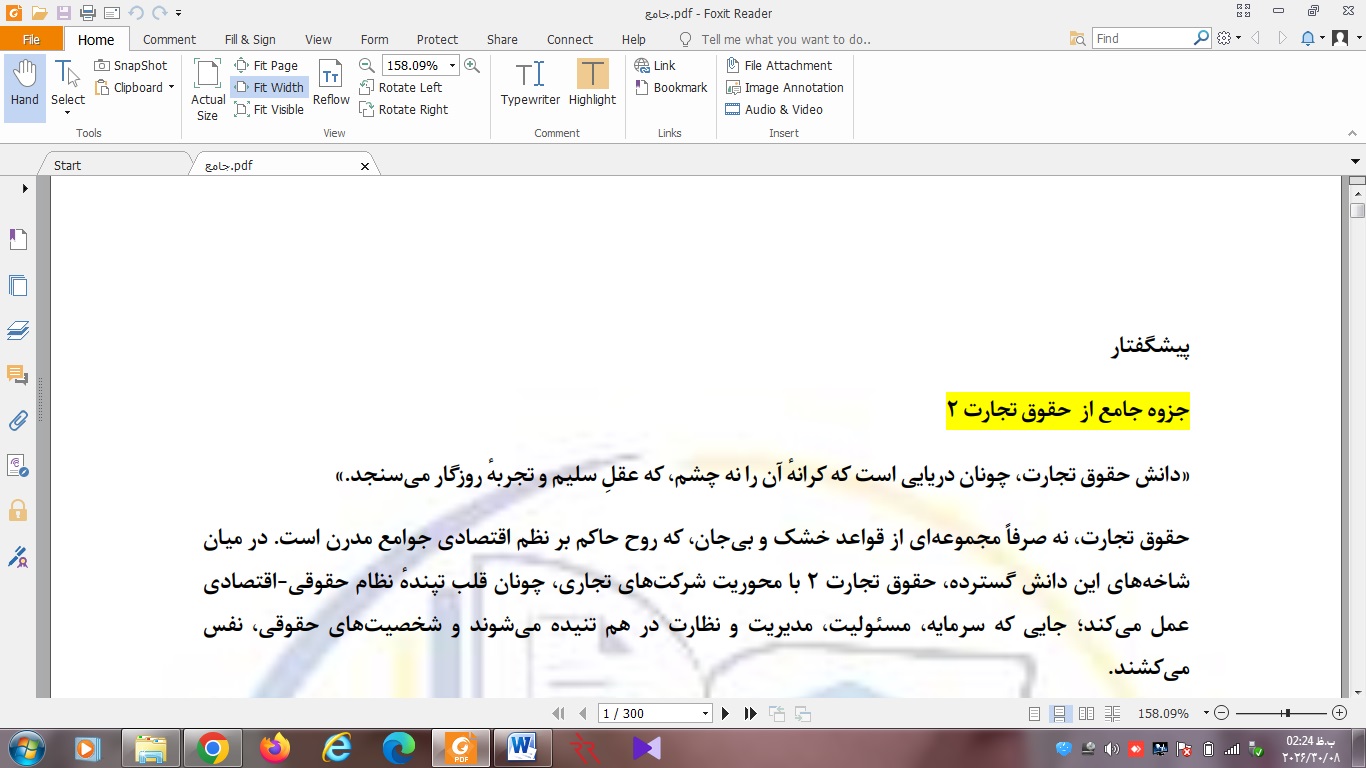Click the Tell me what you want field
Screen dimensions: 1366x768
click(x=785, y=39)
